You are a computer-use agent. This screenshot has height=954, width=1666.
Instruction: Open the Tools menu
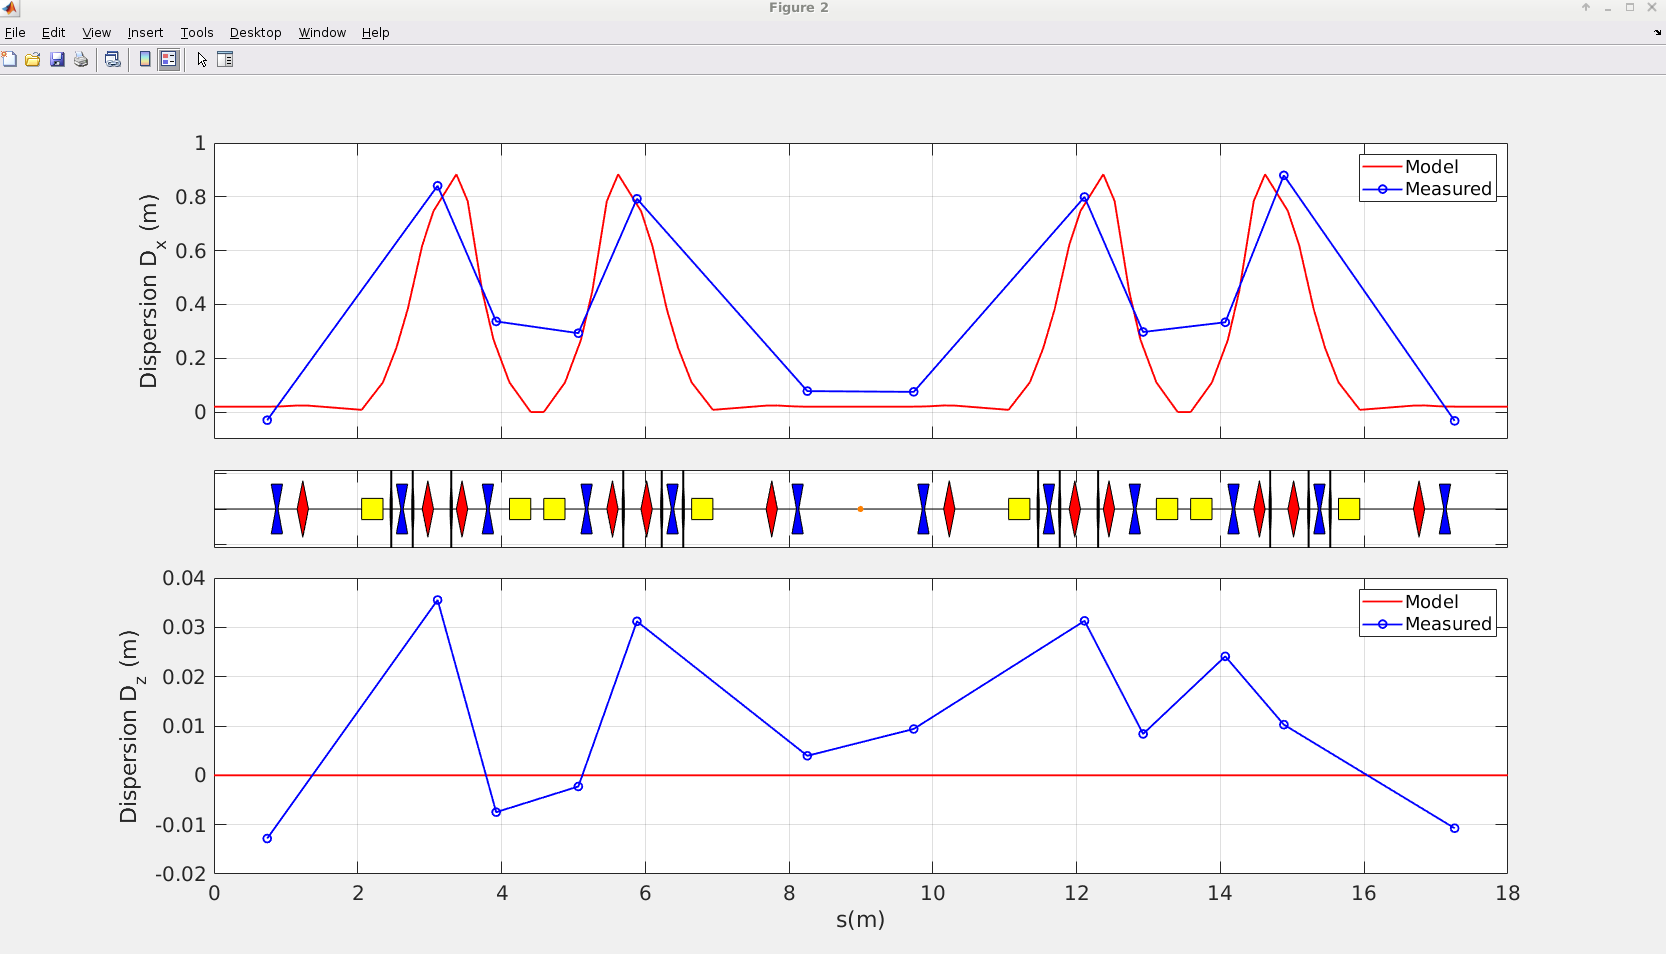coord(196,33)
